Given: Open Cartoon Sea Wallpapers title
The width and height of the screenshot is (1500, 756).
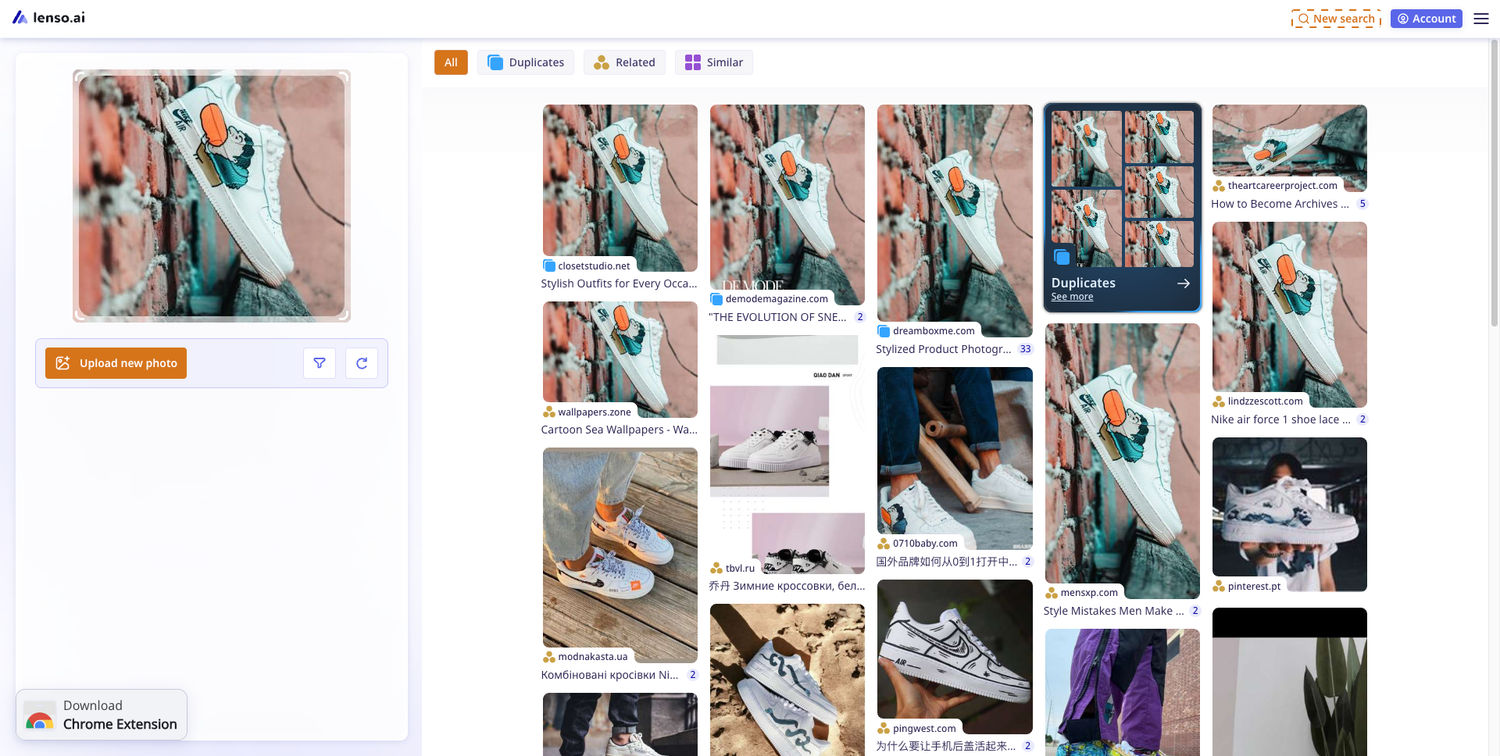Looking at the screenshot, I should pos(619,430).
